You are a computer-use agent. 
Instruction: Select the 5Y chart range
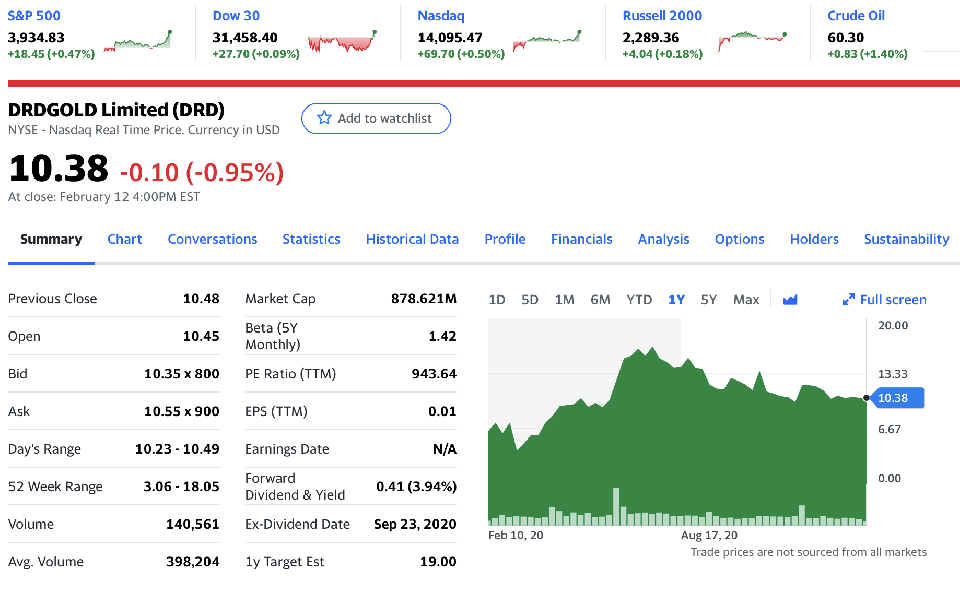pos(709,299)
